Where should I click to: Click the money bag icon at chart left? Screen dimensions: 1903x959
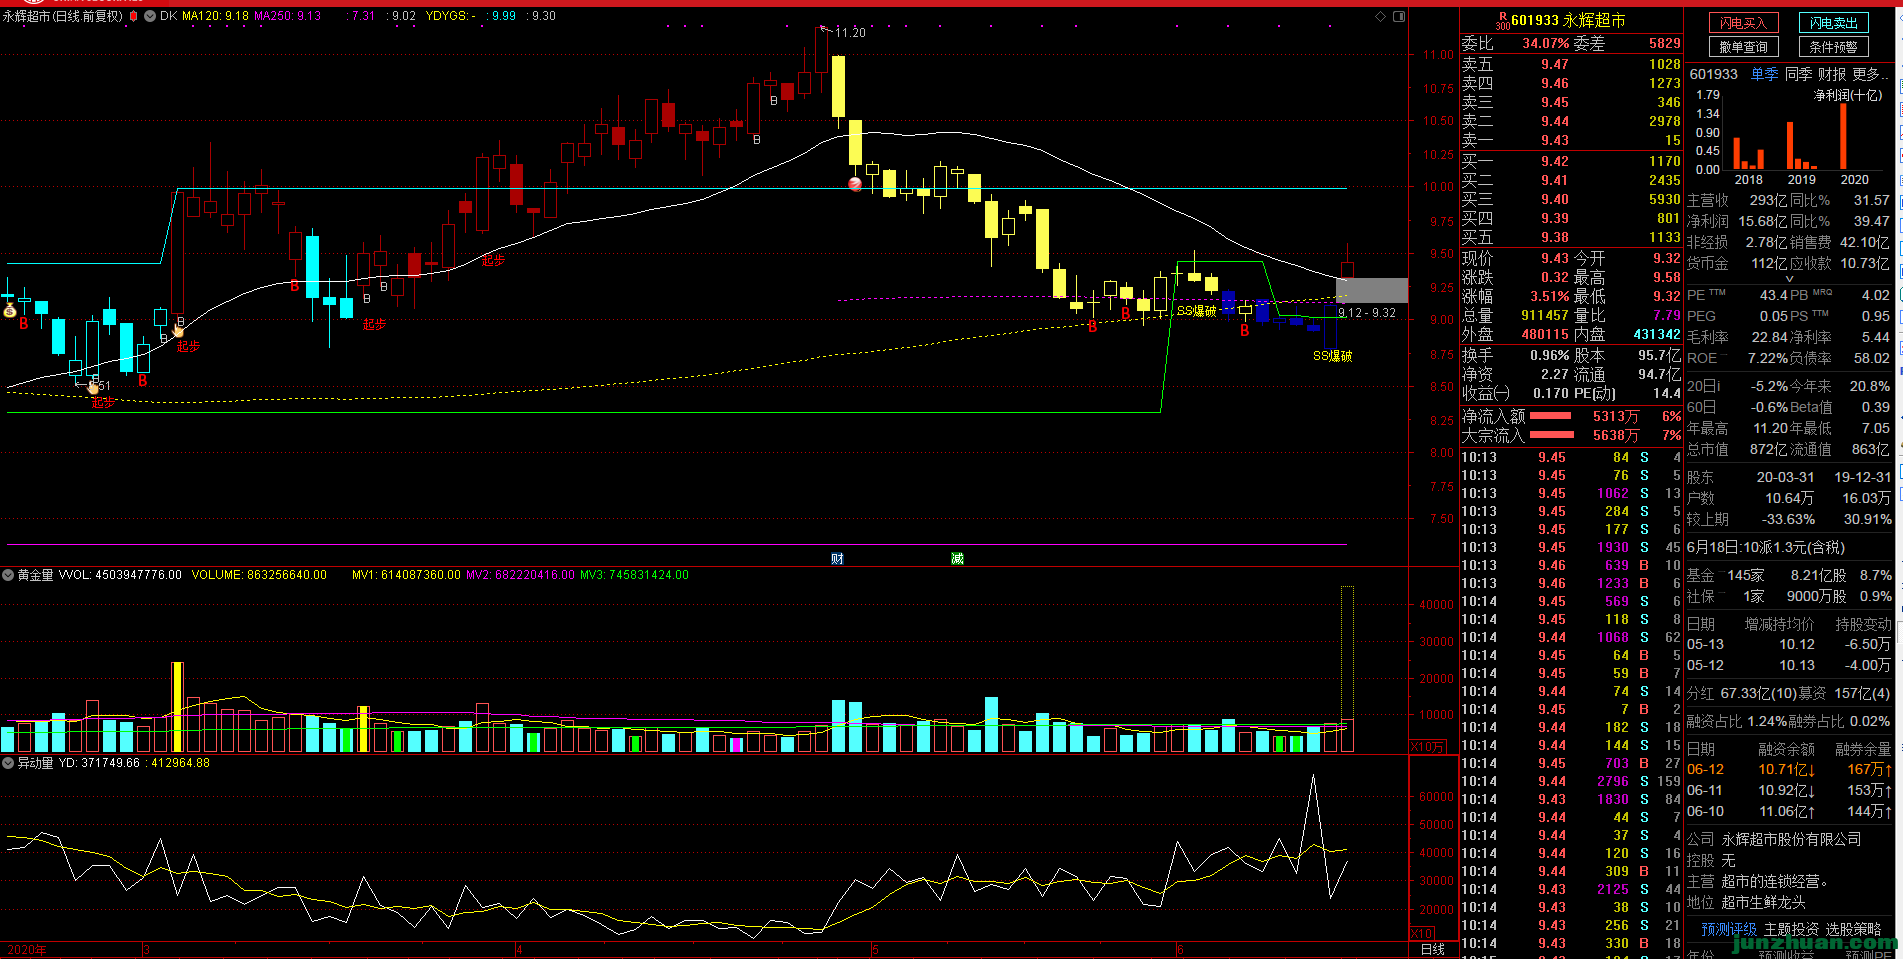[9, 311]
